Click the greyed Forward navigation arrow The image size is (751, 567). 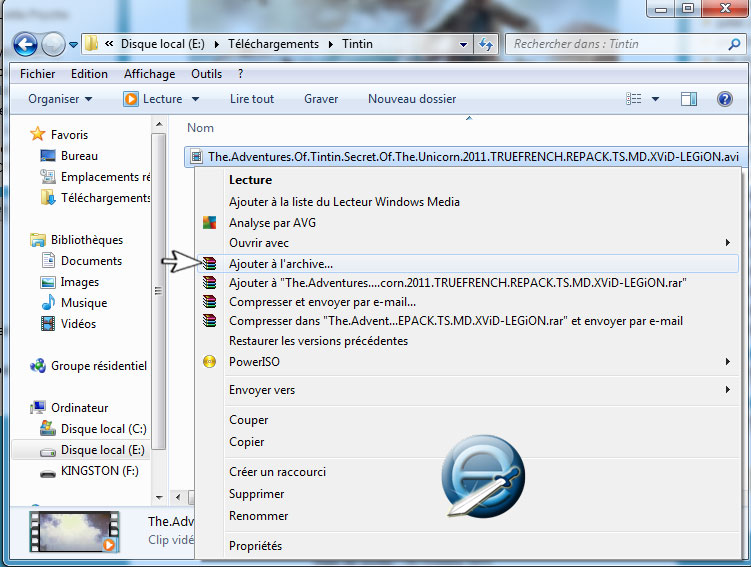point(53,45)
